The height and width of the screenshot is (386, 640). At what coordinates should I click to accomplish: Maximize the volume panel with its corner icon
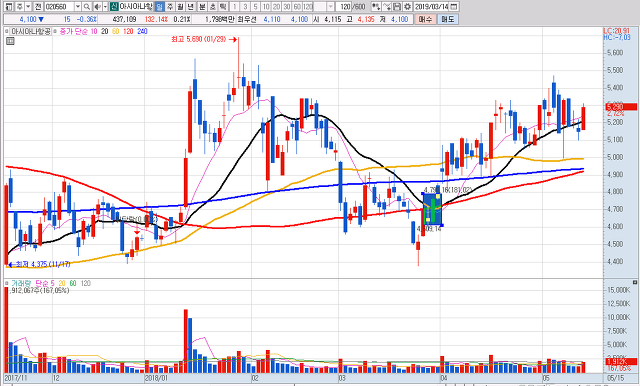(635, 282)
